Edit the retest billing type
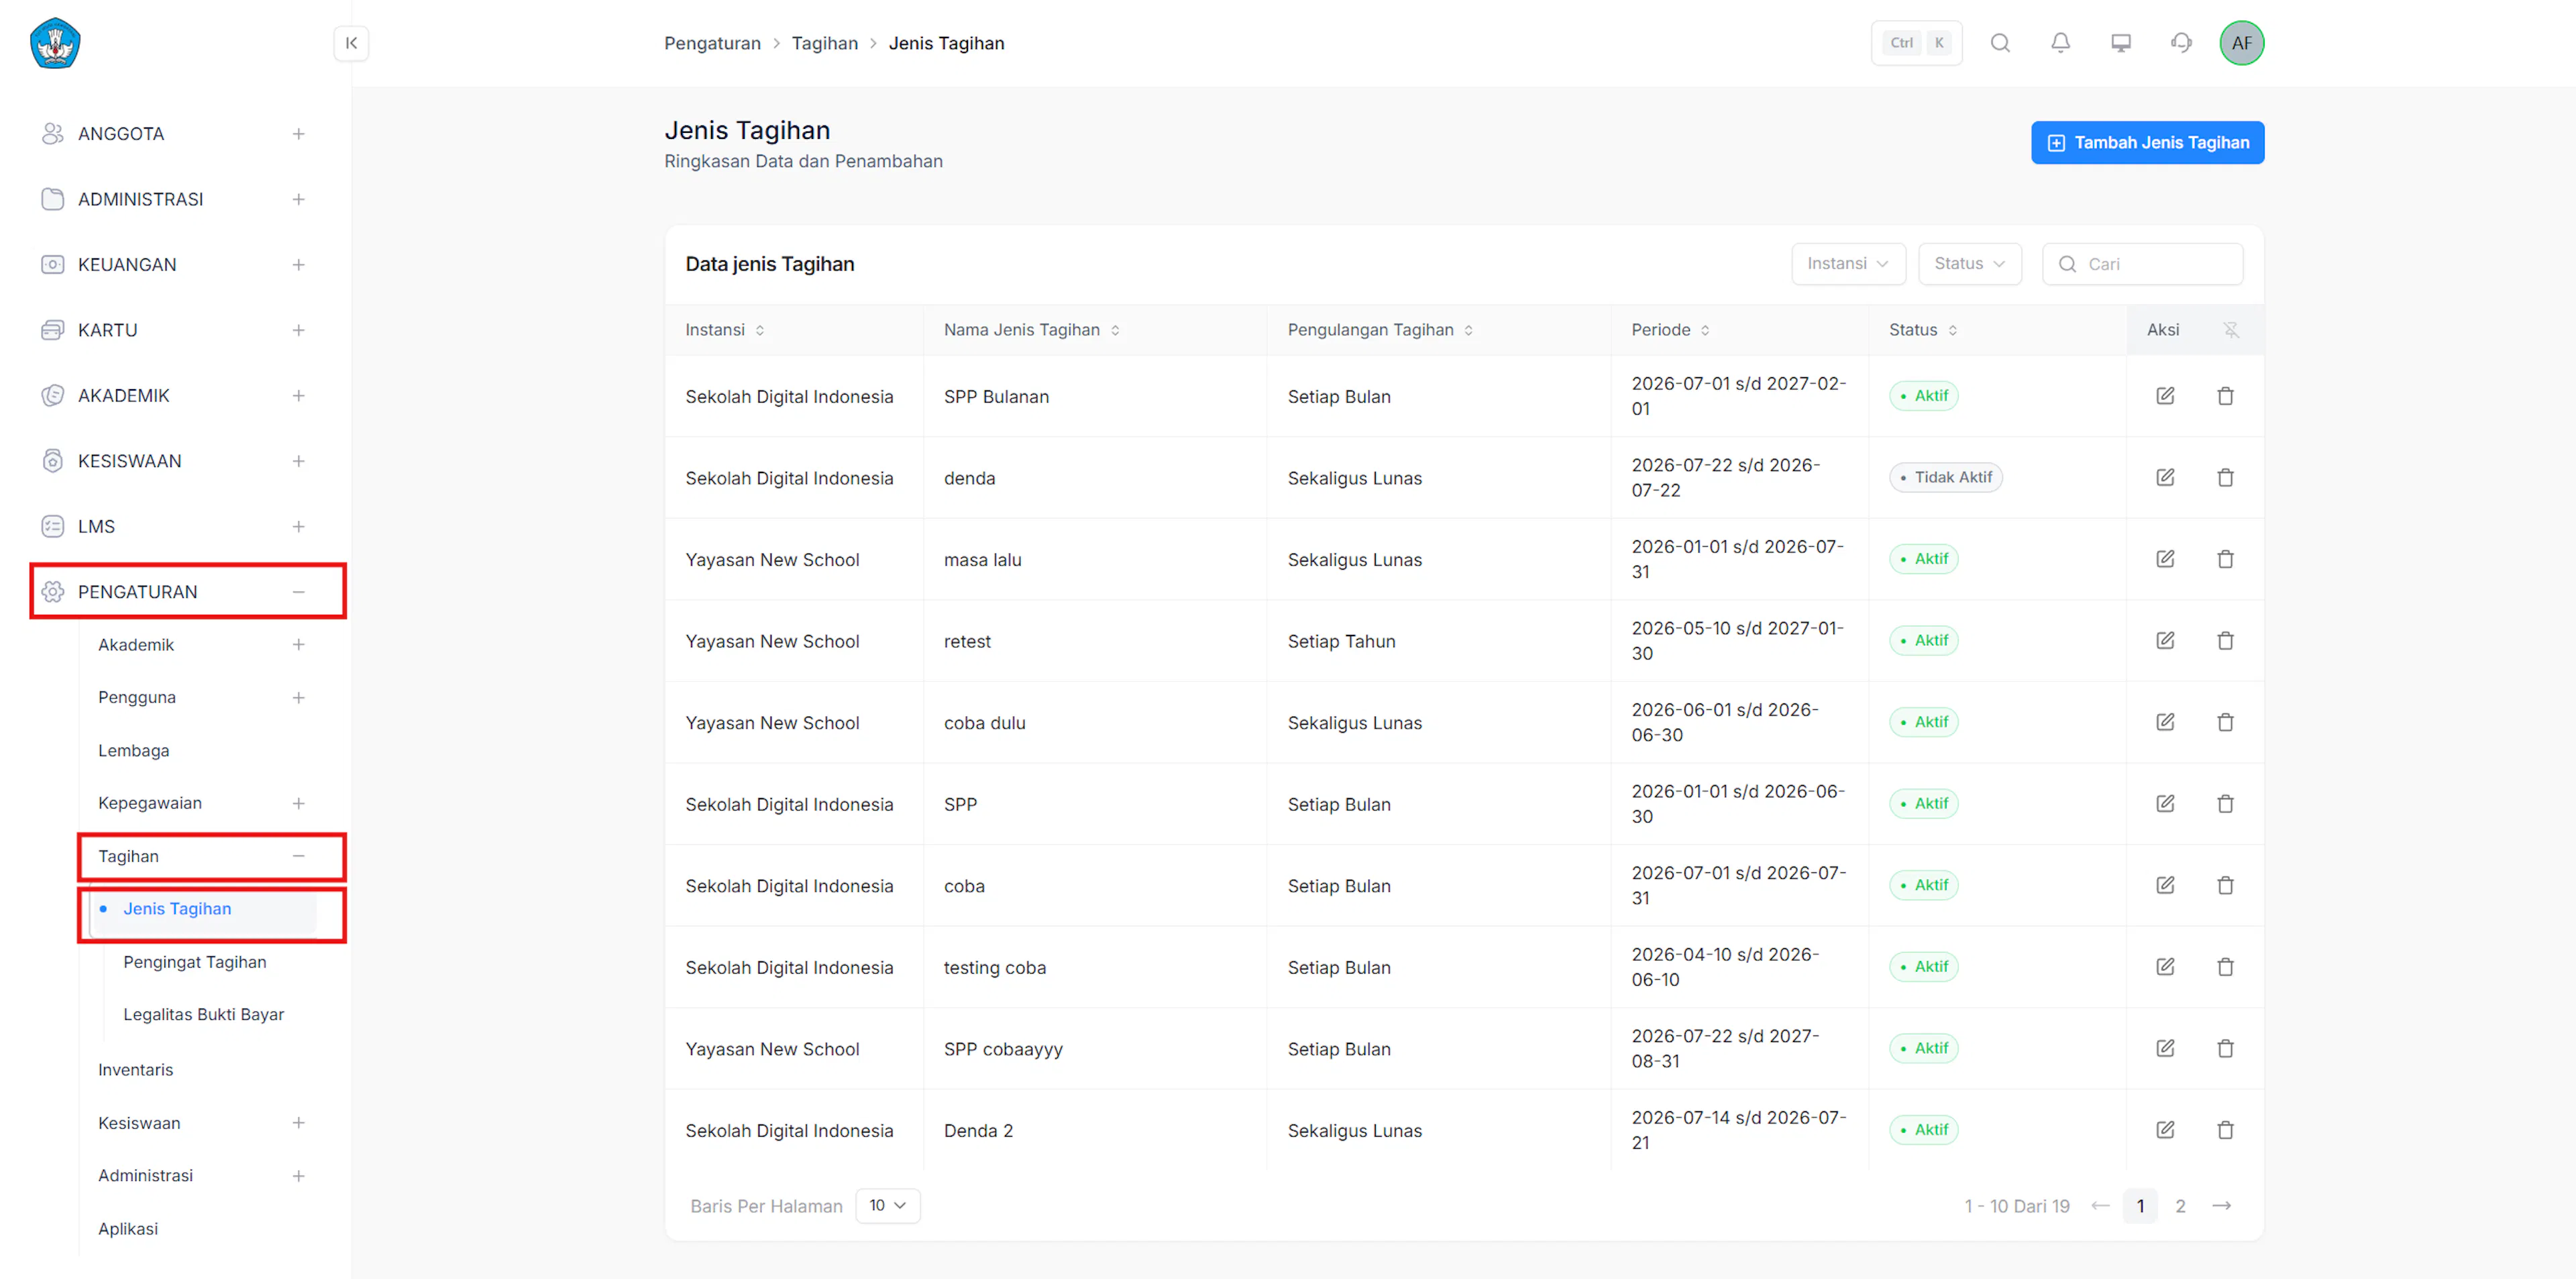Image resolution: width=2576 pixels, height=1279 pixels. pos(2165,641)
